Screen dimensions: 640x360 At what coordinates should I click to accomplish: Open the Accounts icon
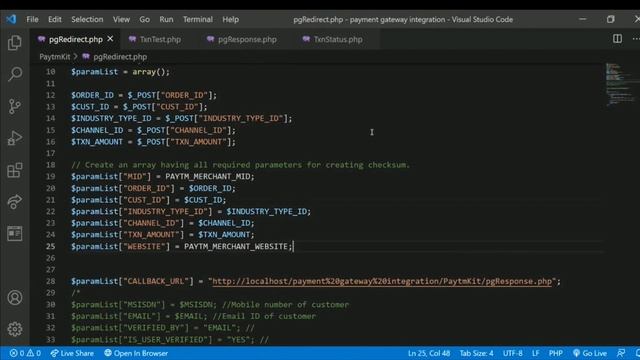pos(15,298)
